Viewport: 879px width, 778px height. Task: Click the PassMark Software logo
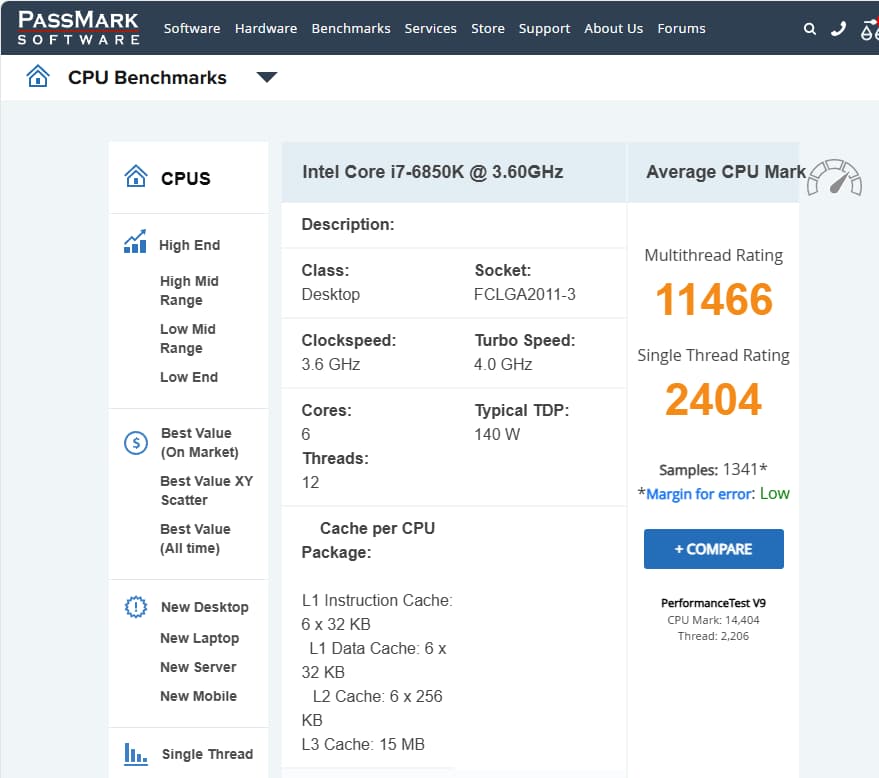pyautogui.click(x=78, y=27)
